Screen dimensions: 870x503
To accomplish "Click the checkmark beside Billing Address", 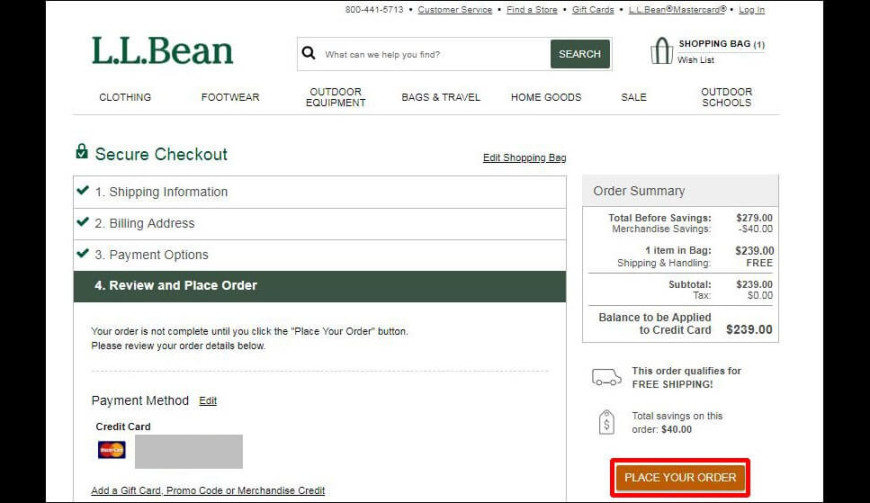I will coord(83,222).
